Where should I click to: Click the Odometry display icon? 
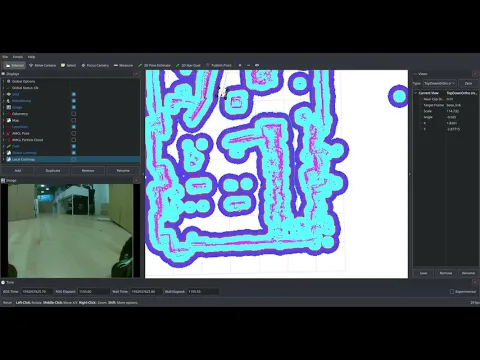(9, 114)
